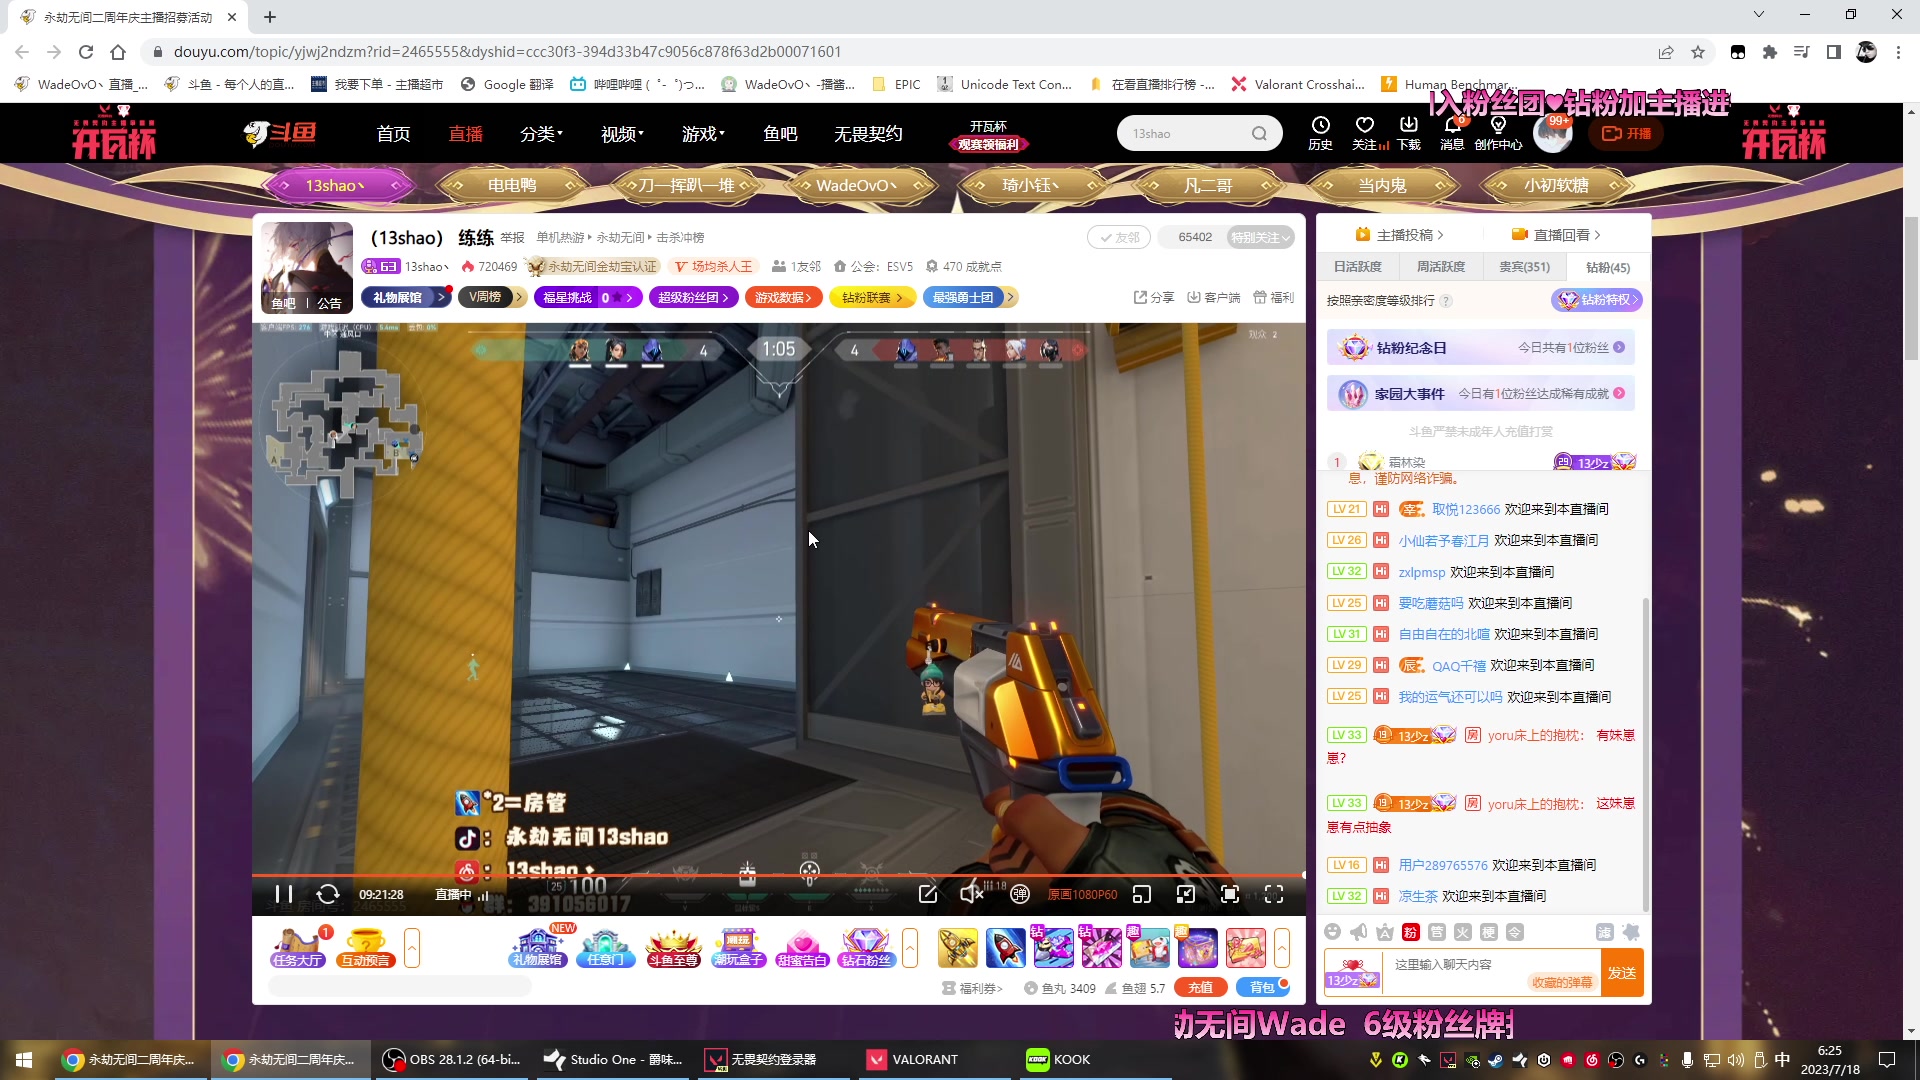Expand the 家园大事件 banner
Image resolution: width=1920 pixels, height=1080 pixels.
(1481, 394)
